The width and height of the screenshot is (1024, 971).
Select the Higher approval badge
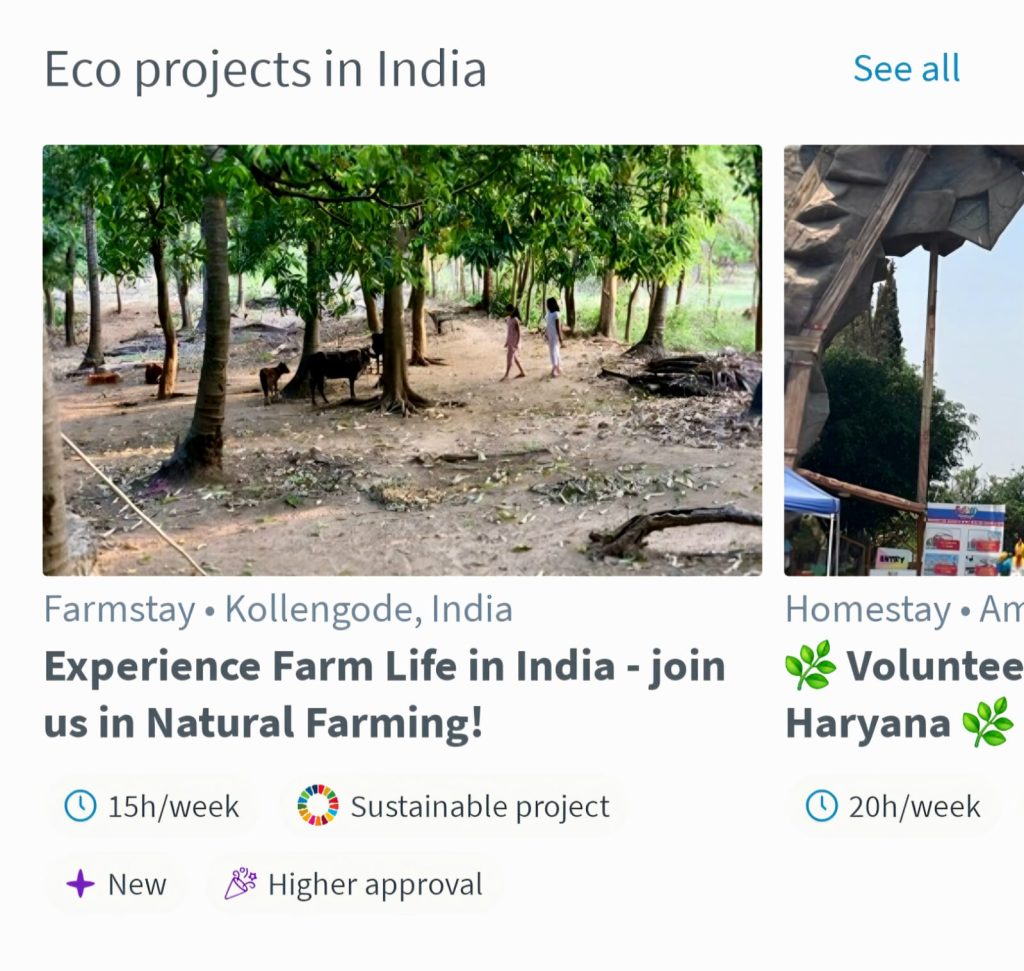[354, 884]
